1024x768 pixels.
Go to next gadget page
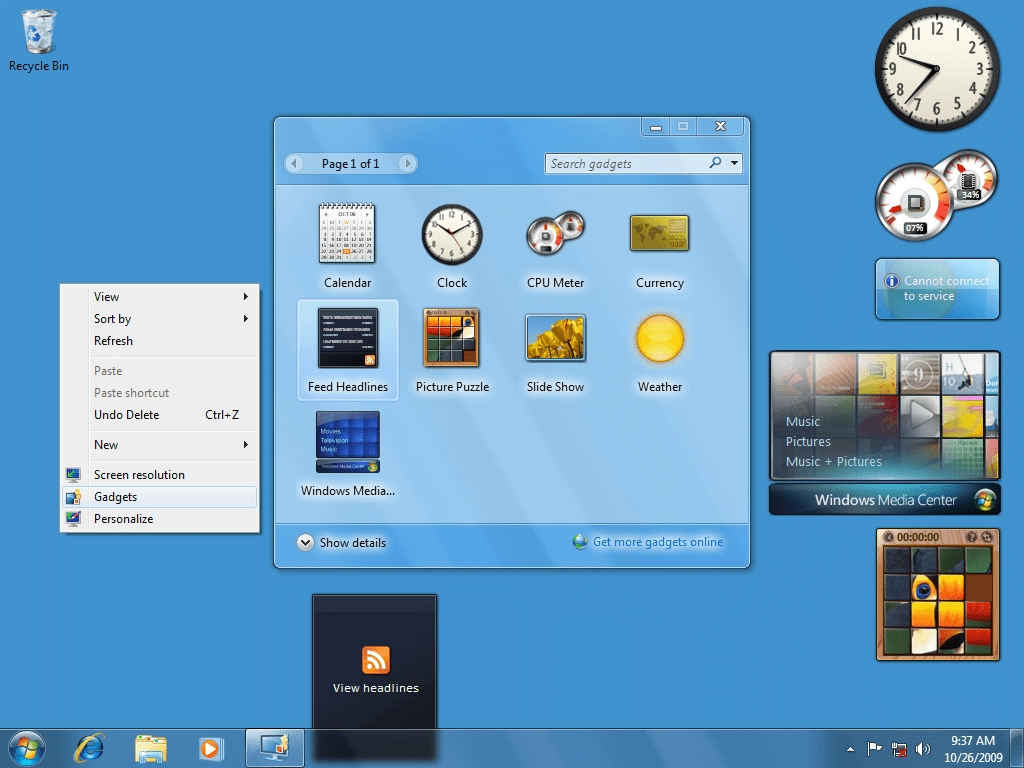click(408, 163)
